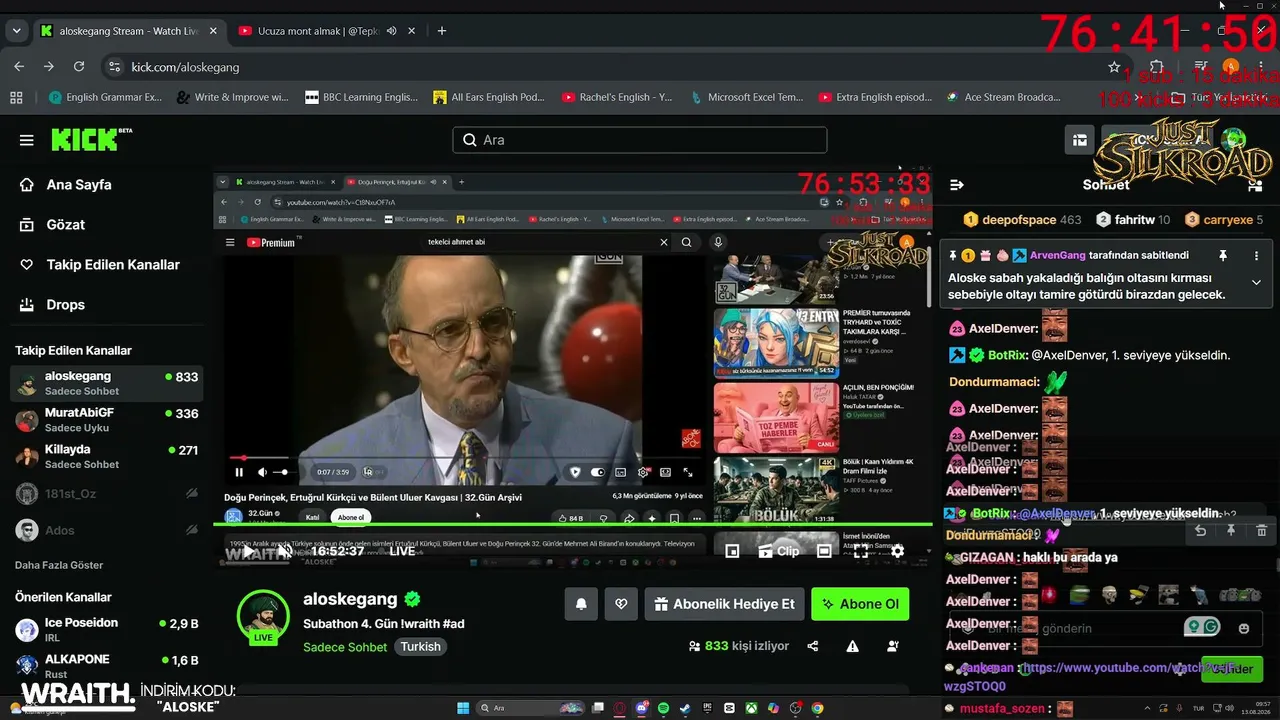Go to the Kick logo homepage

91,140
